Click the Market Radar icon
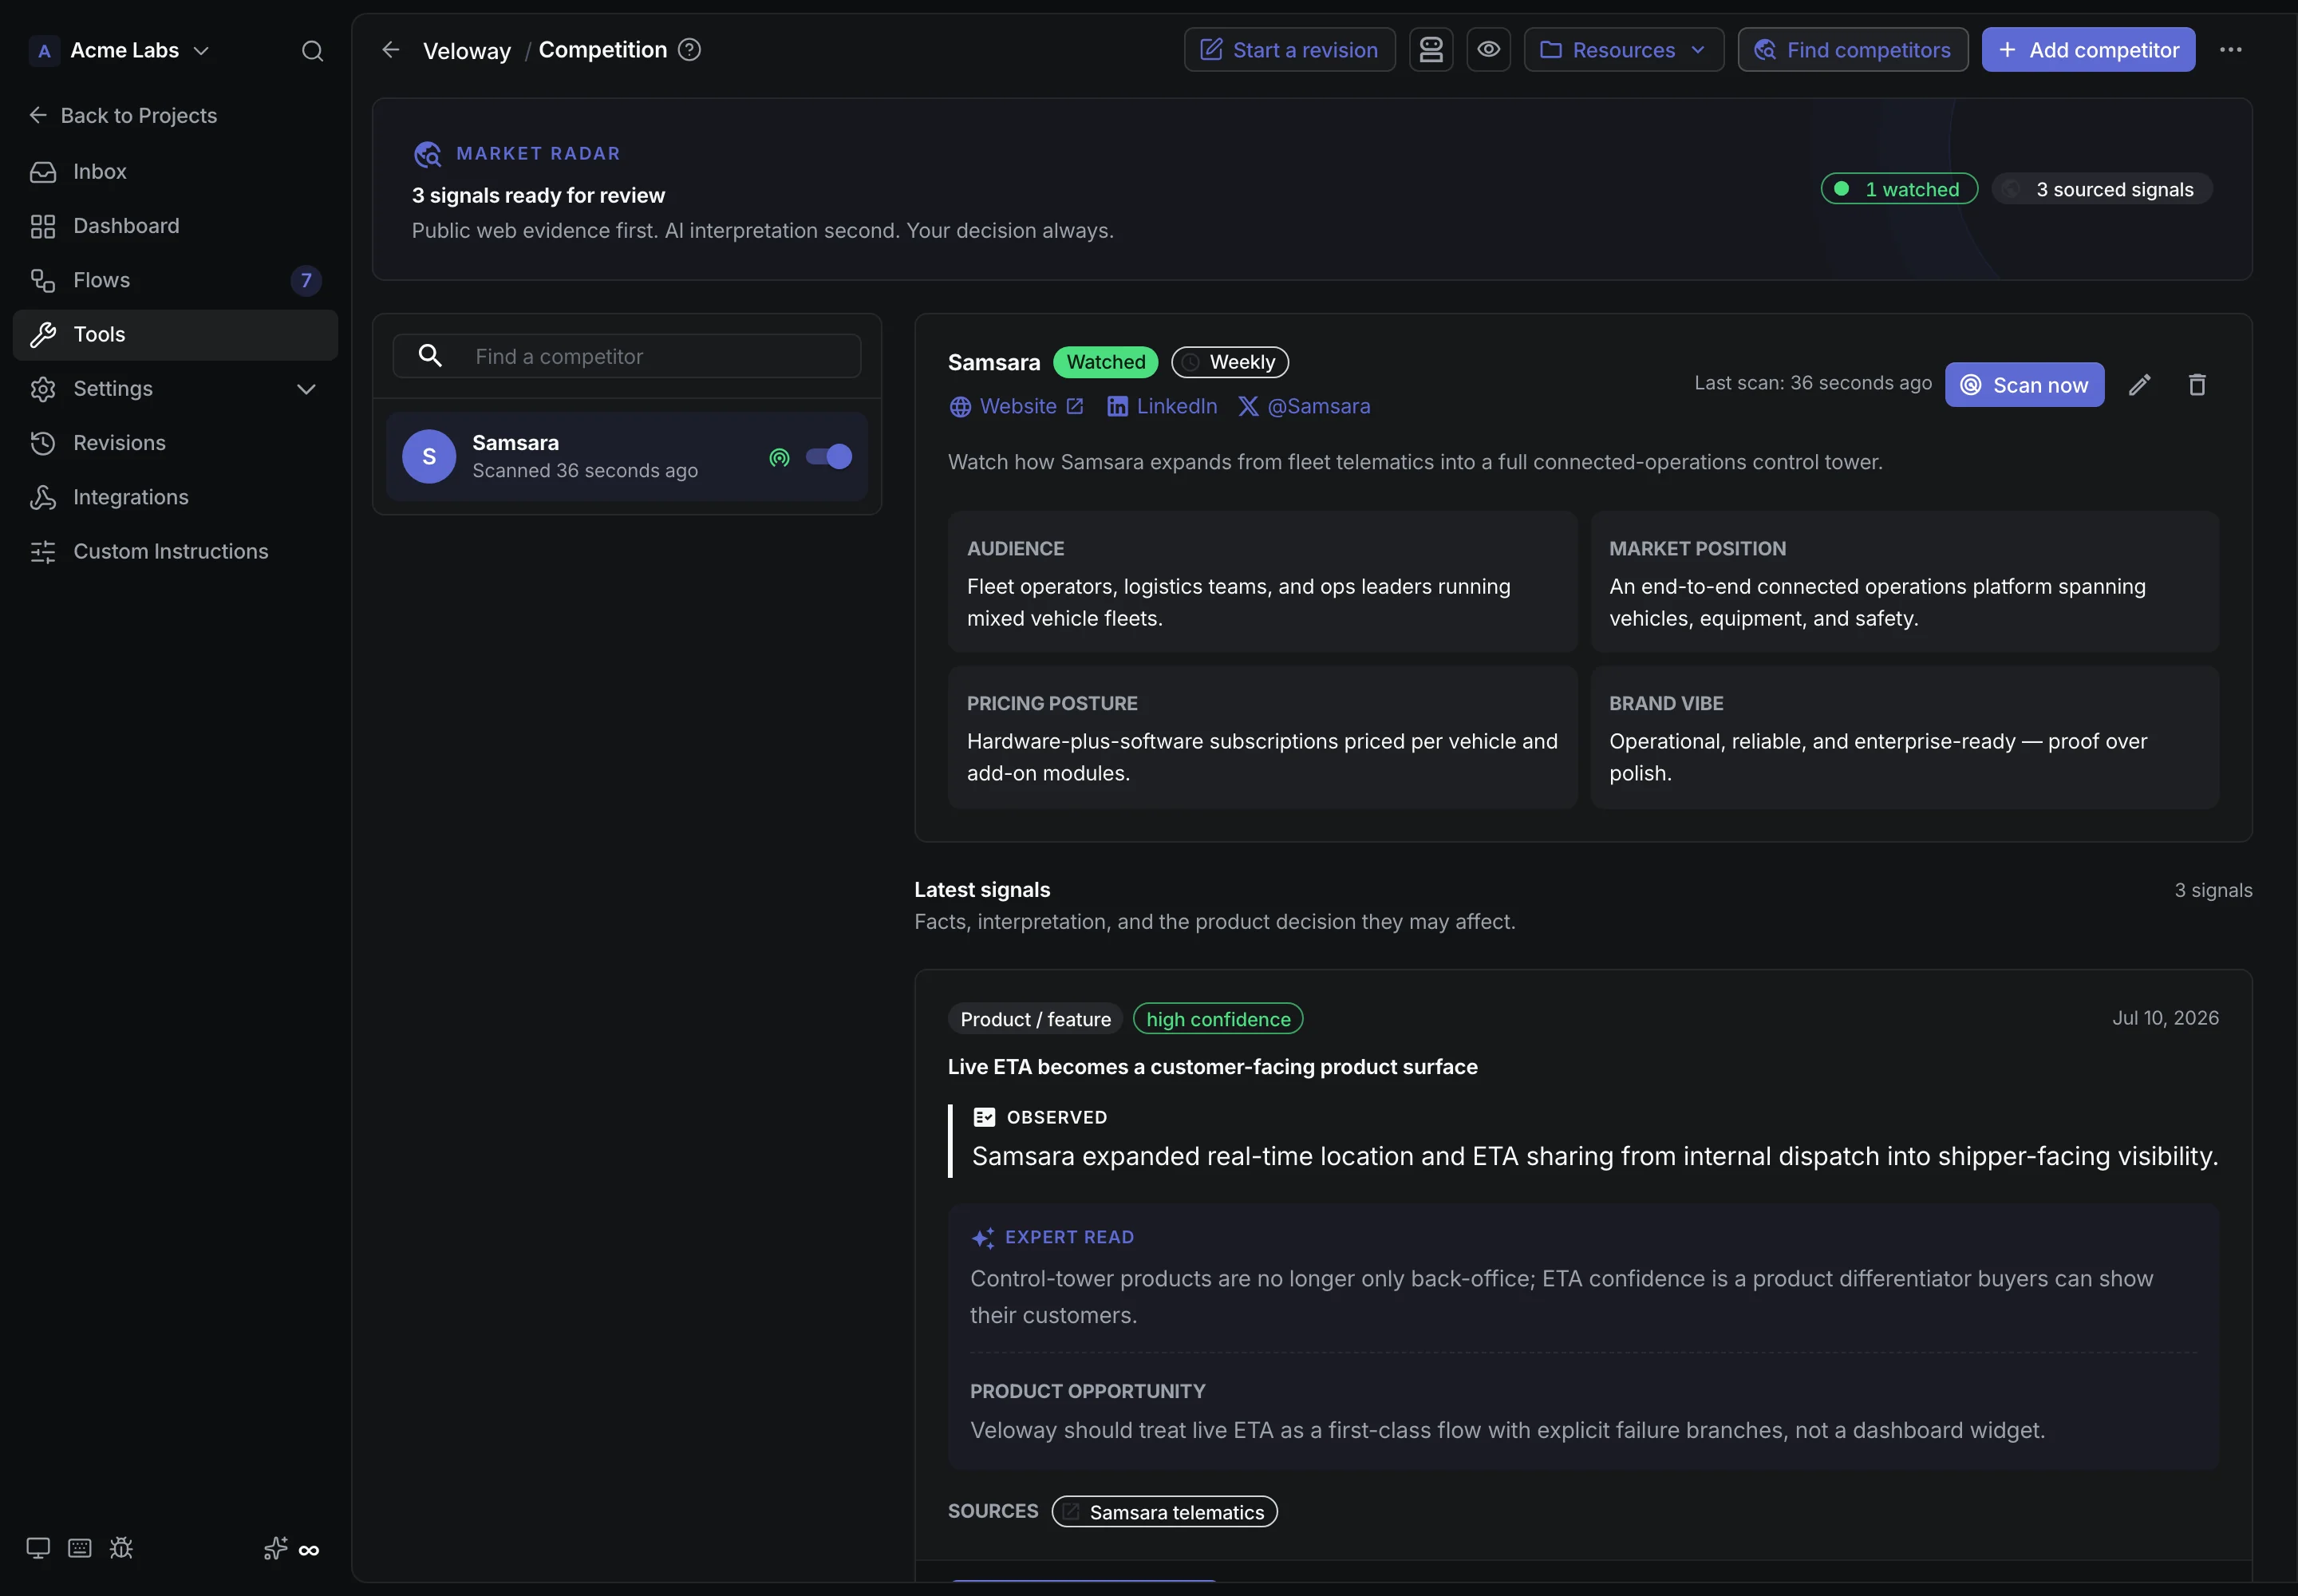 click(427, 154)
